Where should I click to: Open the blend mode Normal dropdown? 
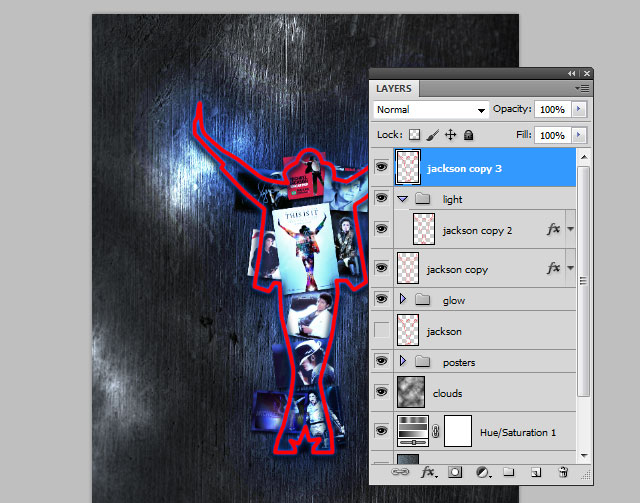431,110
